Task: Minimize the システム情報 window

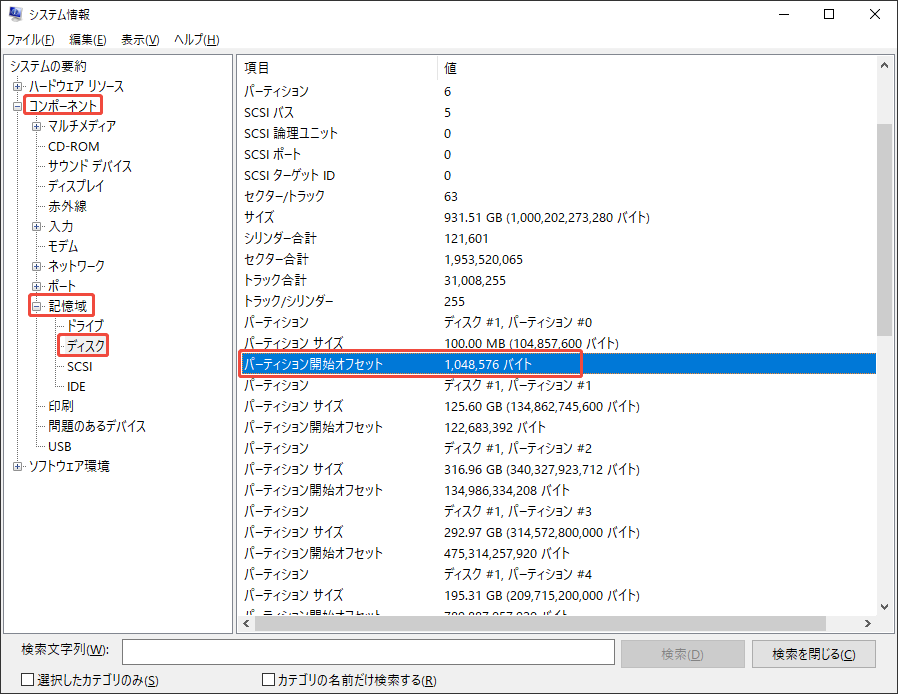Action: pyautogui.click(x=784, y=14)
